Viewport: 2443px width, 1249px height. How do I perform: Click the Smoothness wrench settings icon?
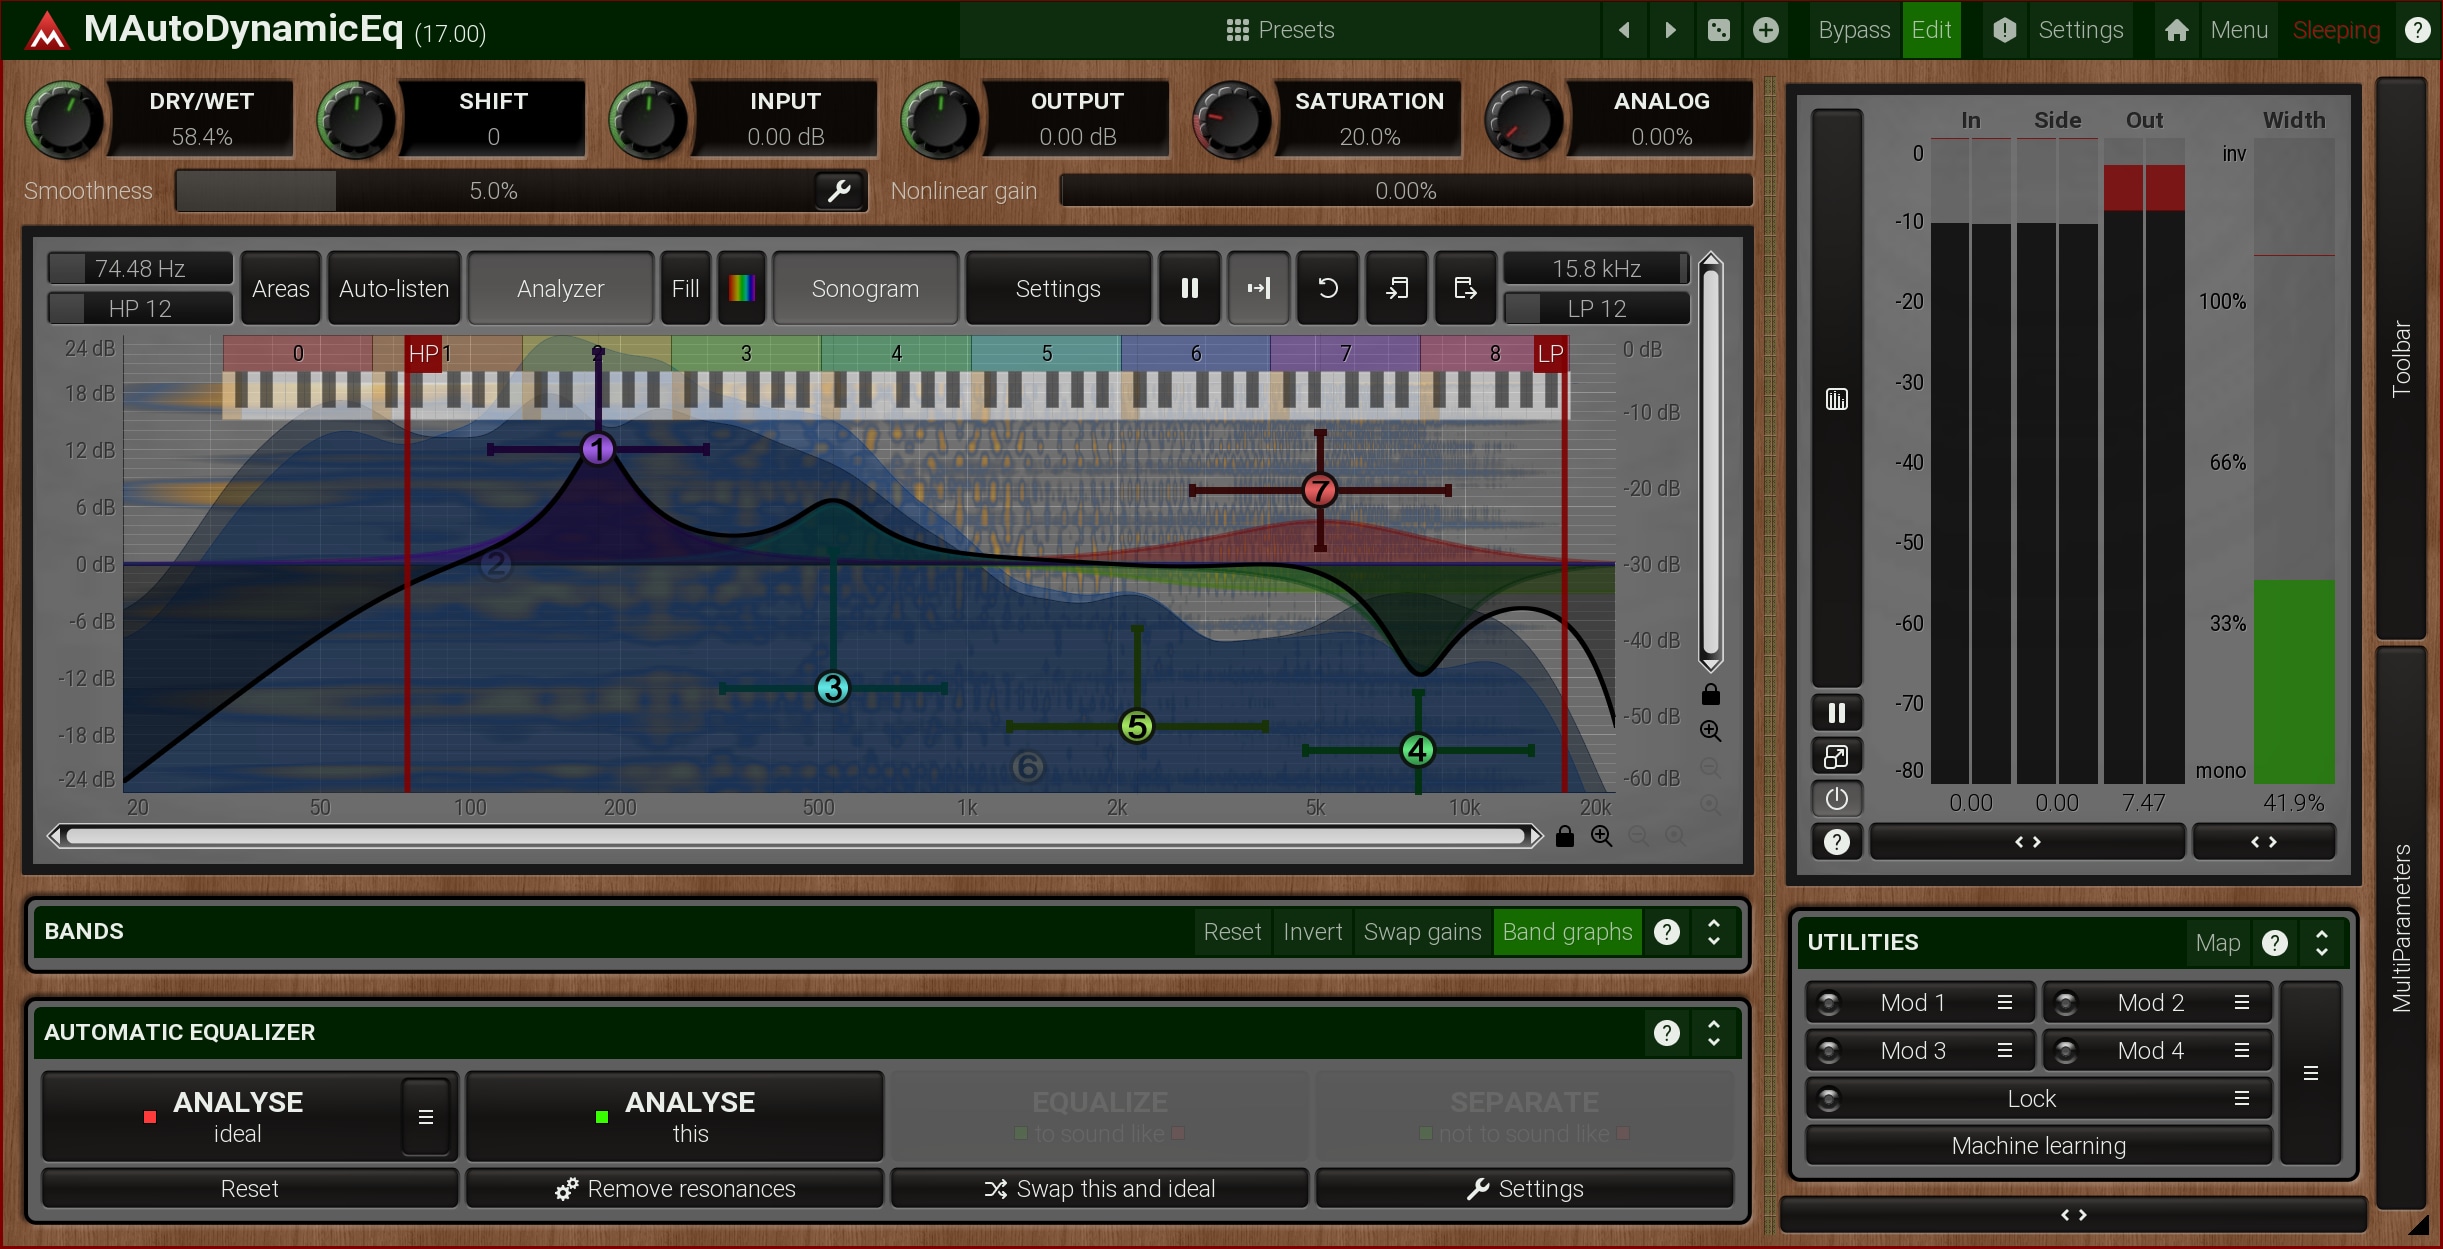click(x=839, y=190)
